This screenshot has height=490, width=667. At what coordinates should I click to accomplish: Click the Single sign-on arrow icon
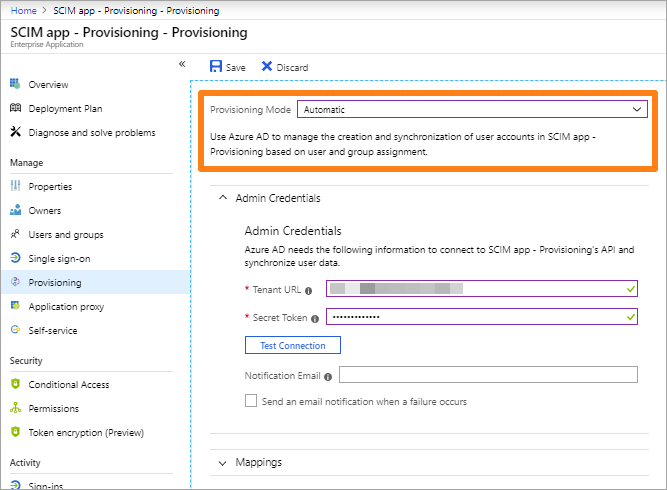coord(15,258)
